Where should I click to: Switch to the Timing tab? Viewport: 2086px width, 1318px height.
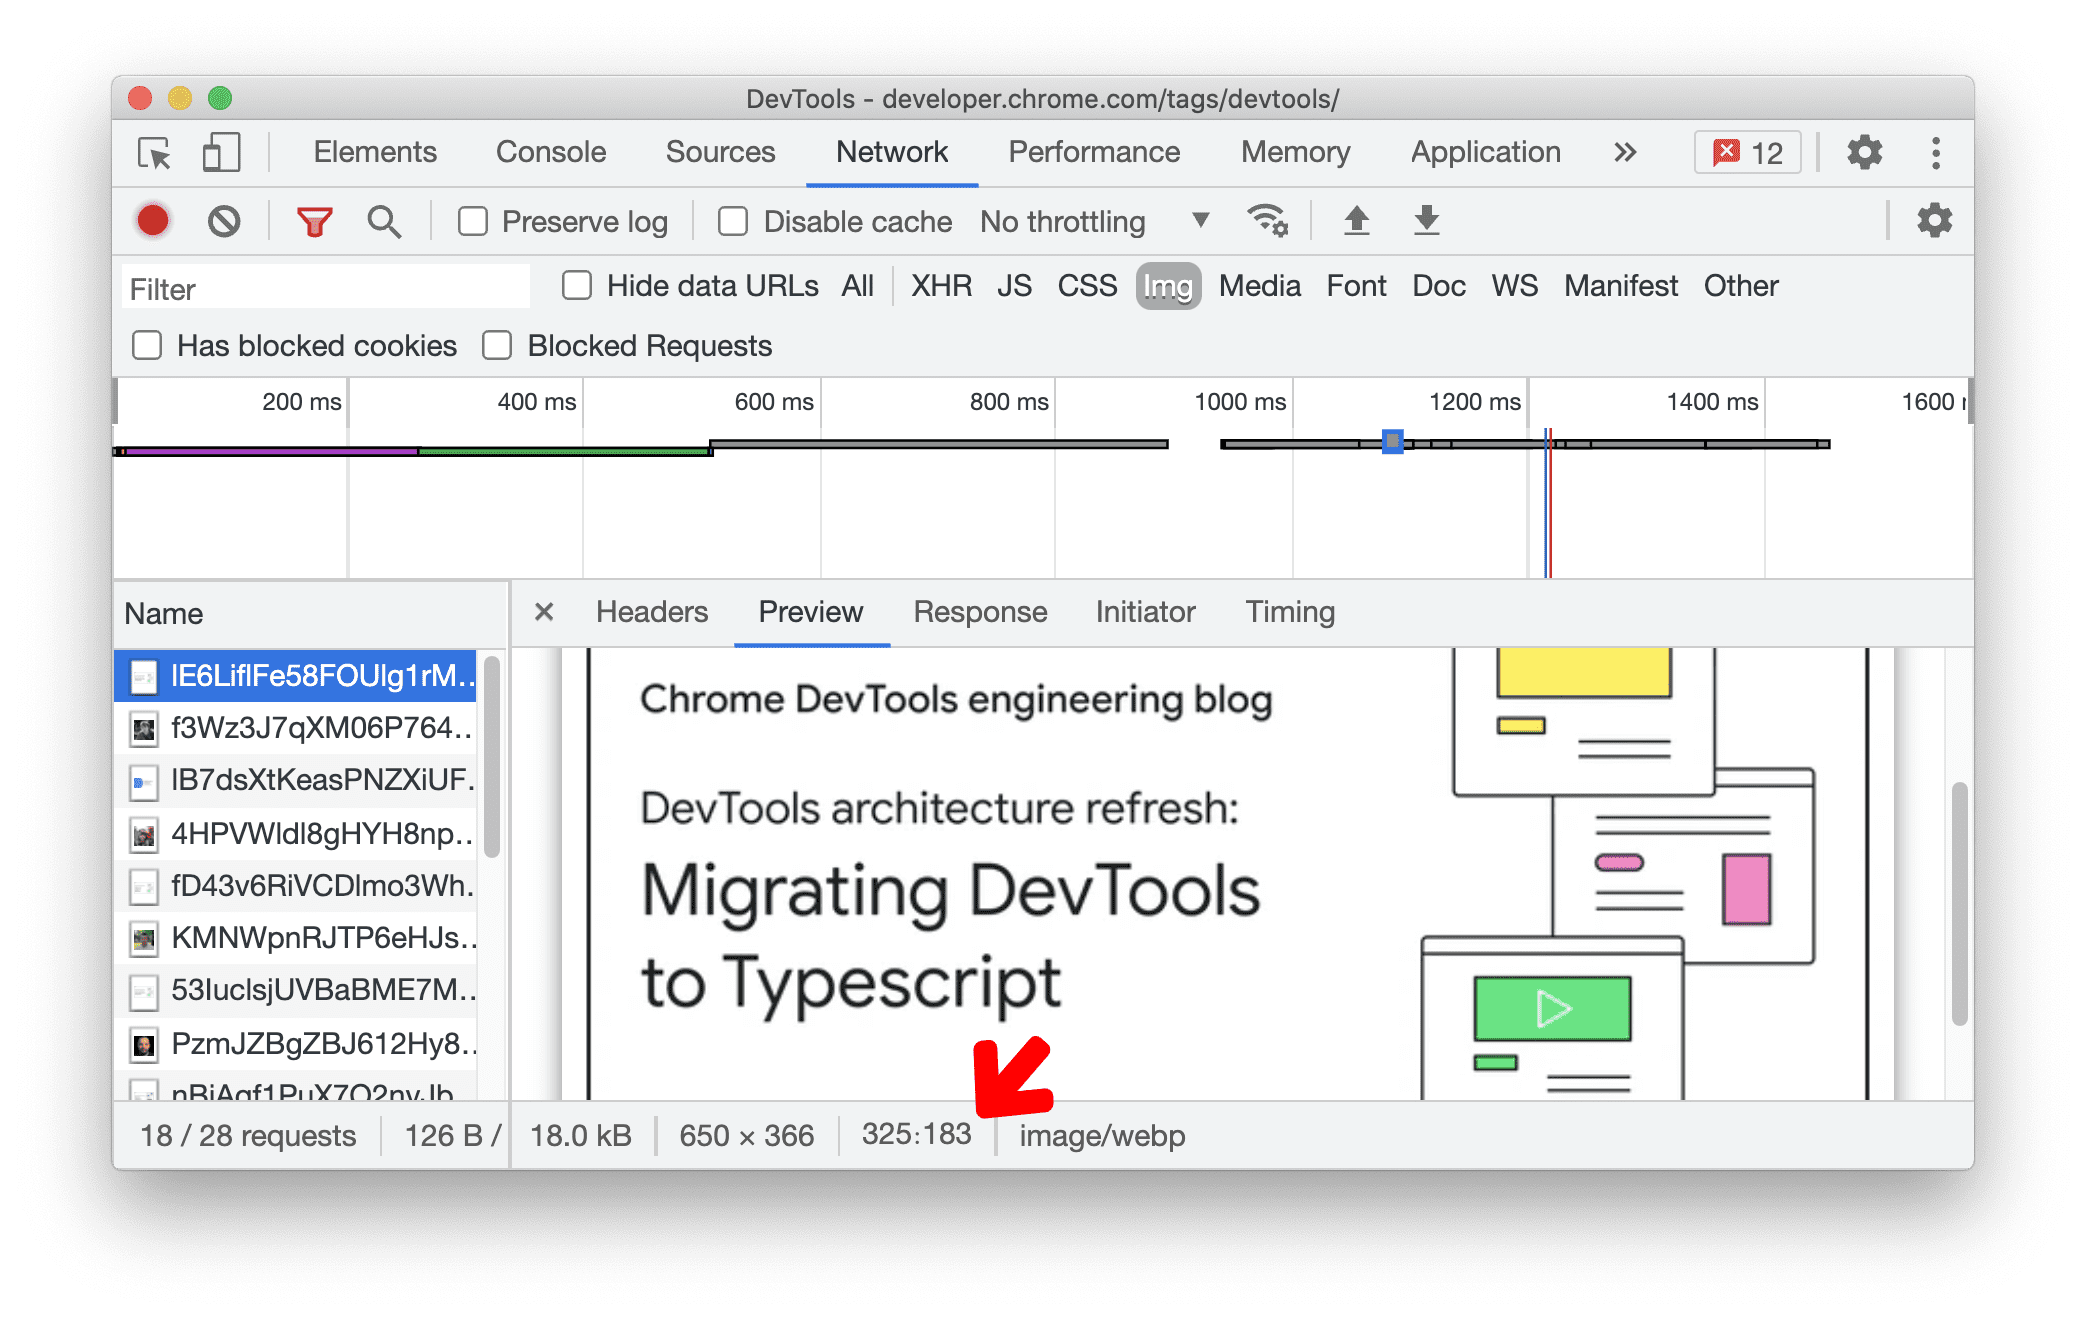1289,613
